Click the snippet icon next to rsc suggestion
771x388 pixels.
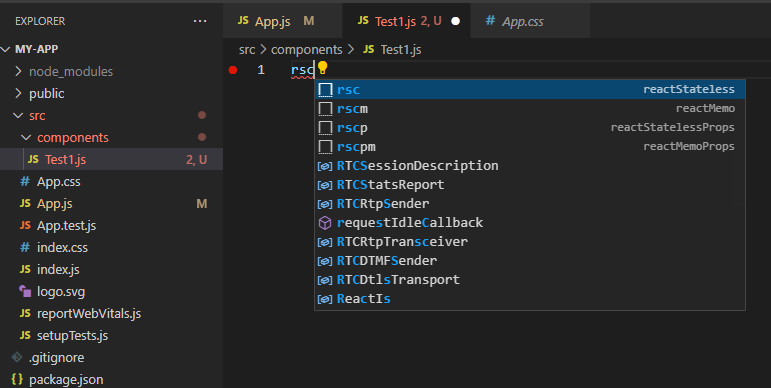click(326, 90)
